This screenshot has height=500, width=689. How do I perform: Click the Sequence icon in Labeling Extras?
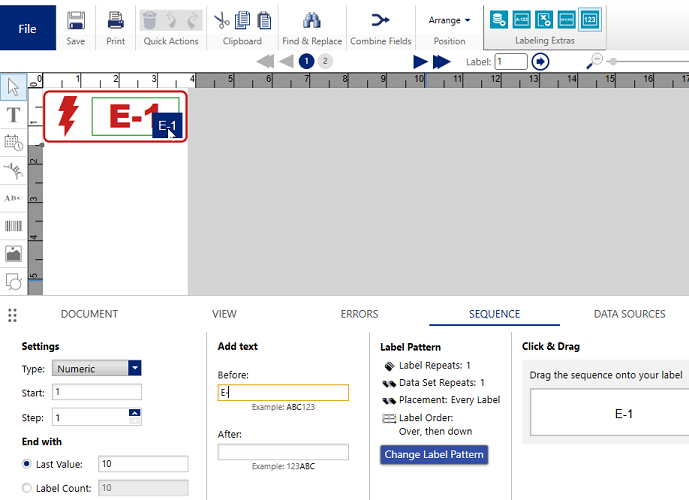coord(590,19)
